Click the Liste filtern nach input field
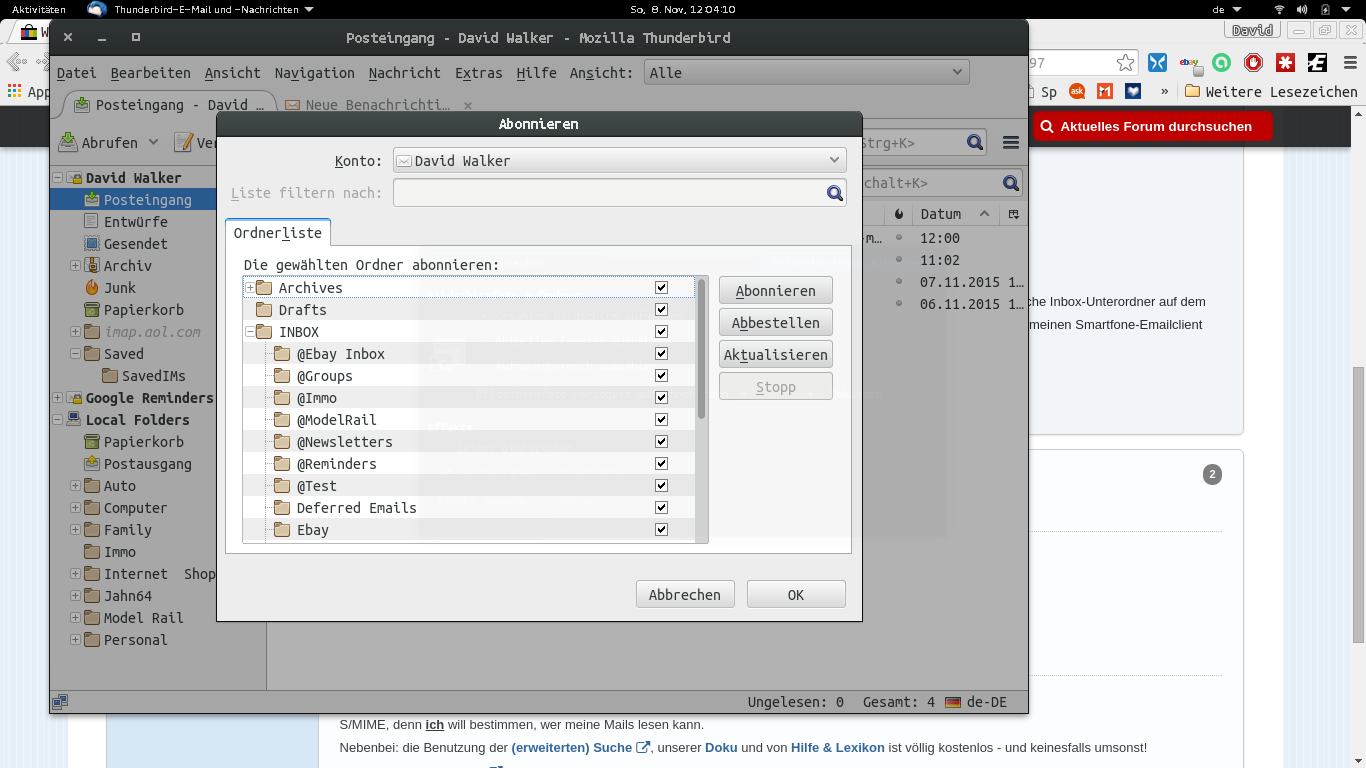The image size is (1366, 768). 608,193
